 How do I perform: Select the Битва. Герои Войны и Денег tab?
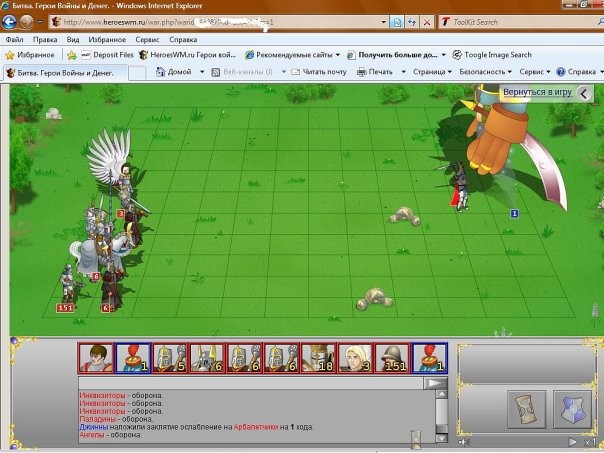pyautogui.click(x=65, y=72)
